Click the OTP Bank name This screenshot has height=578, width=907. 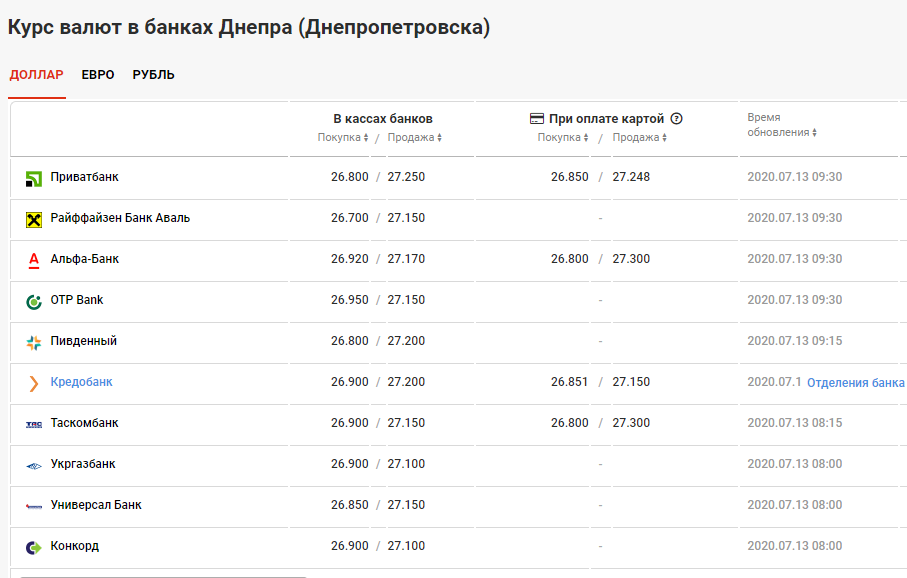[x=77, y=300]
